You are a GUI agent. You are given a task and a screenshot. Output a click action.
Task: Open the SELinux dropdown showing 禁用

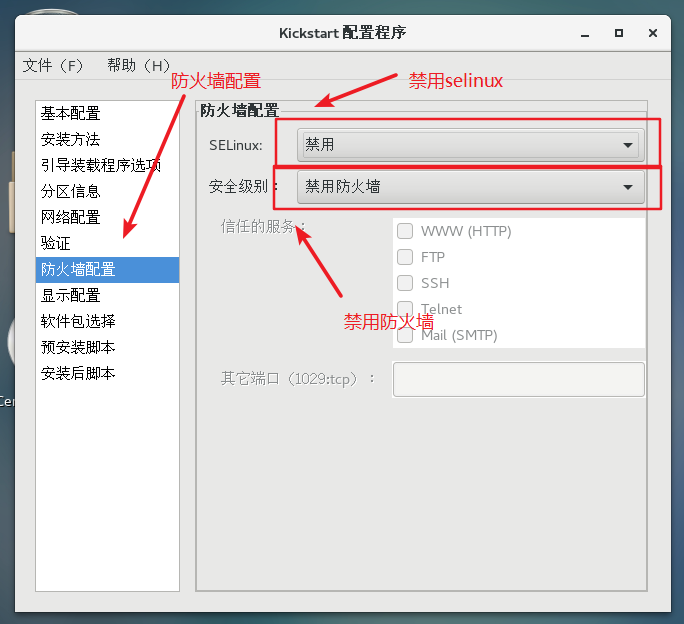(471, 145)
